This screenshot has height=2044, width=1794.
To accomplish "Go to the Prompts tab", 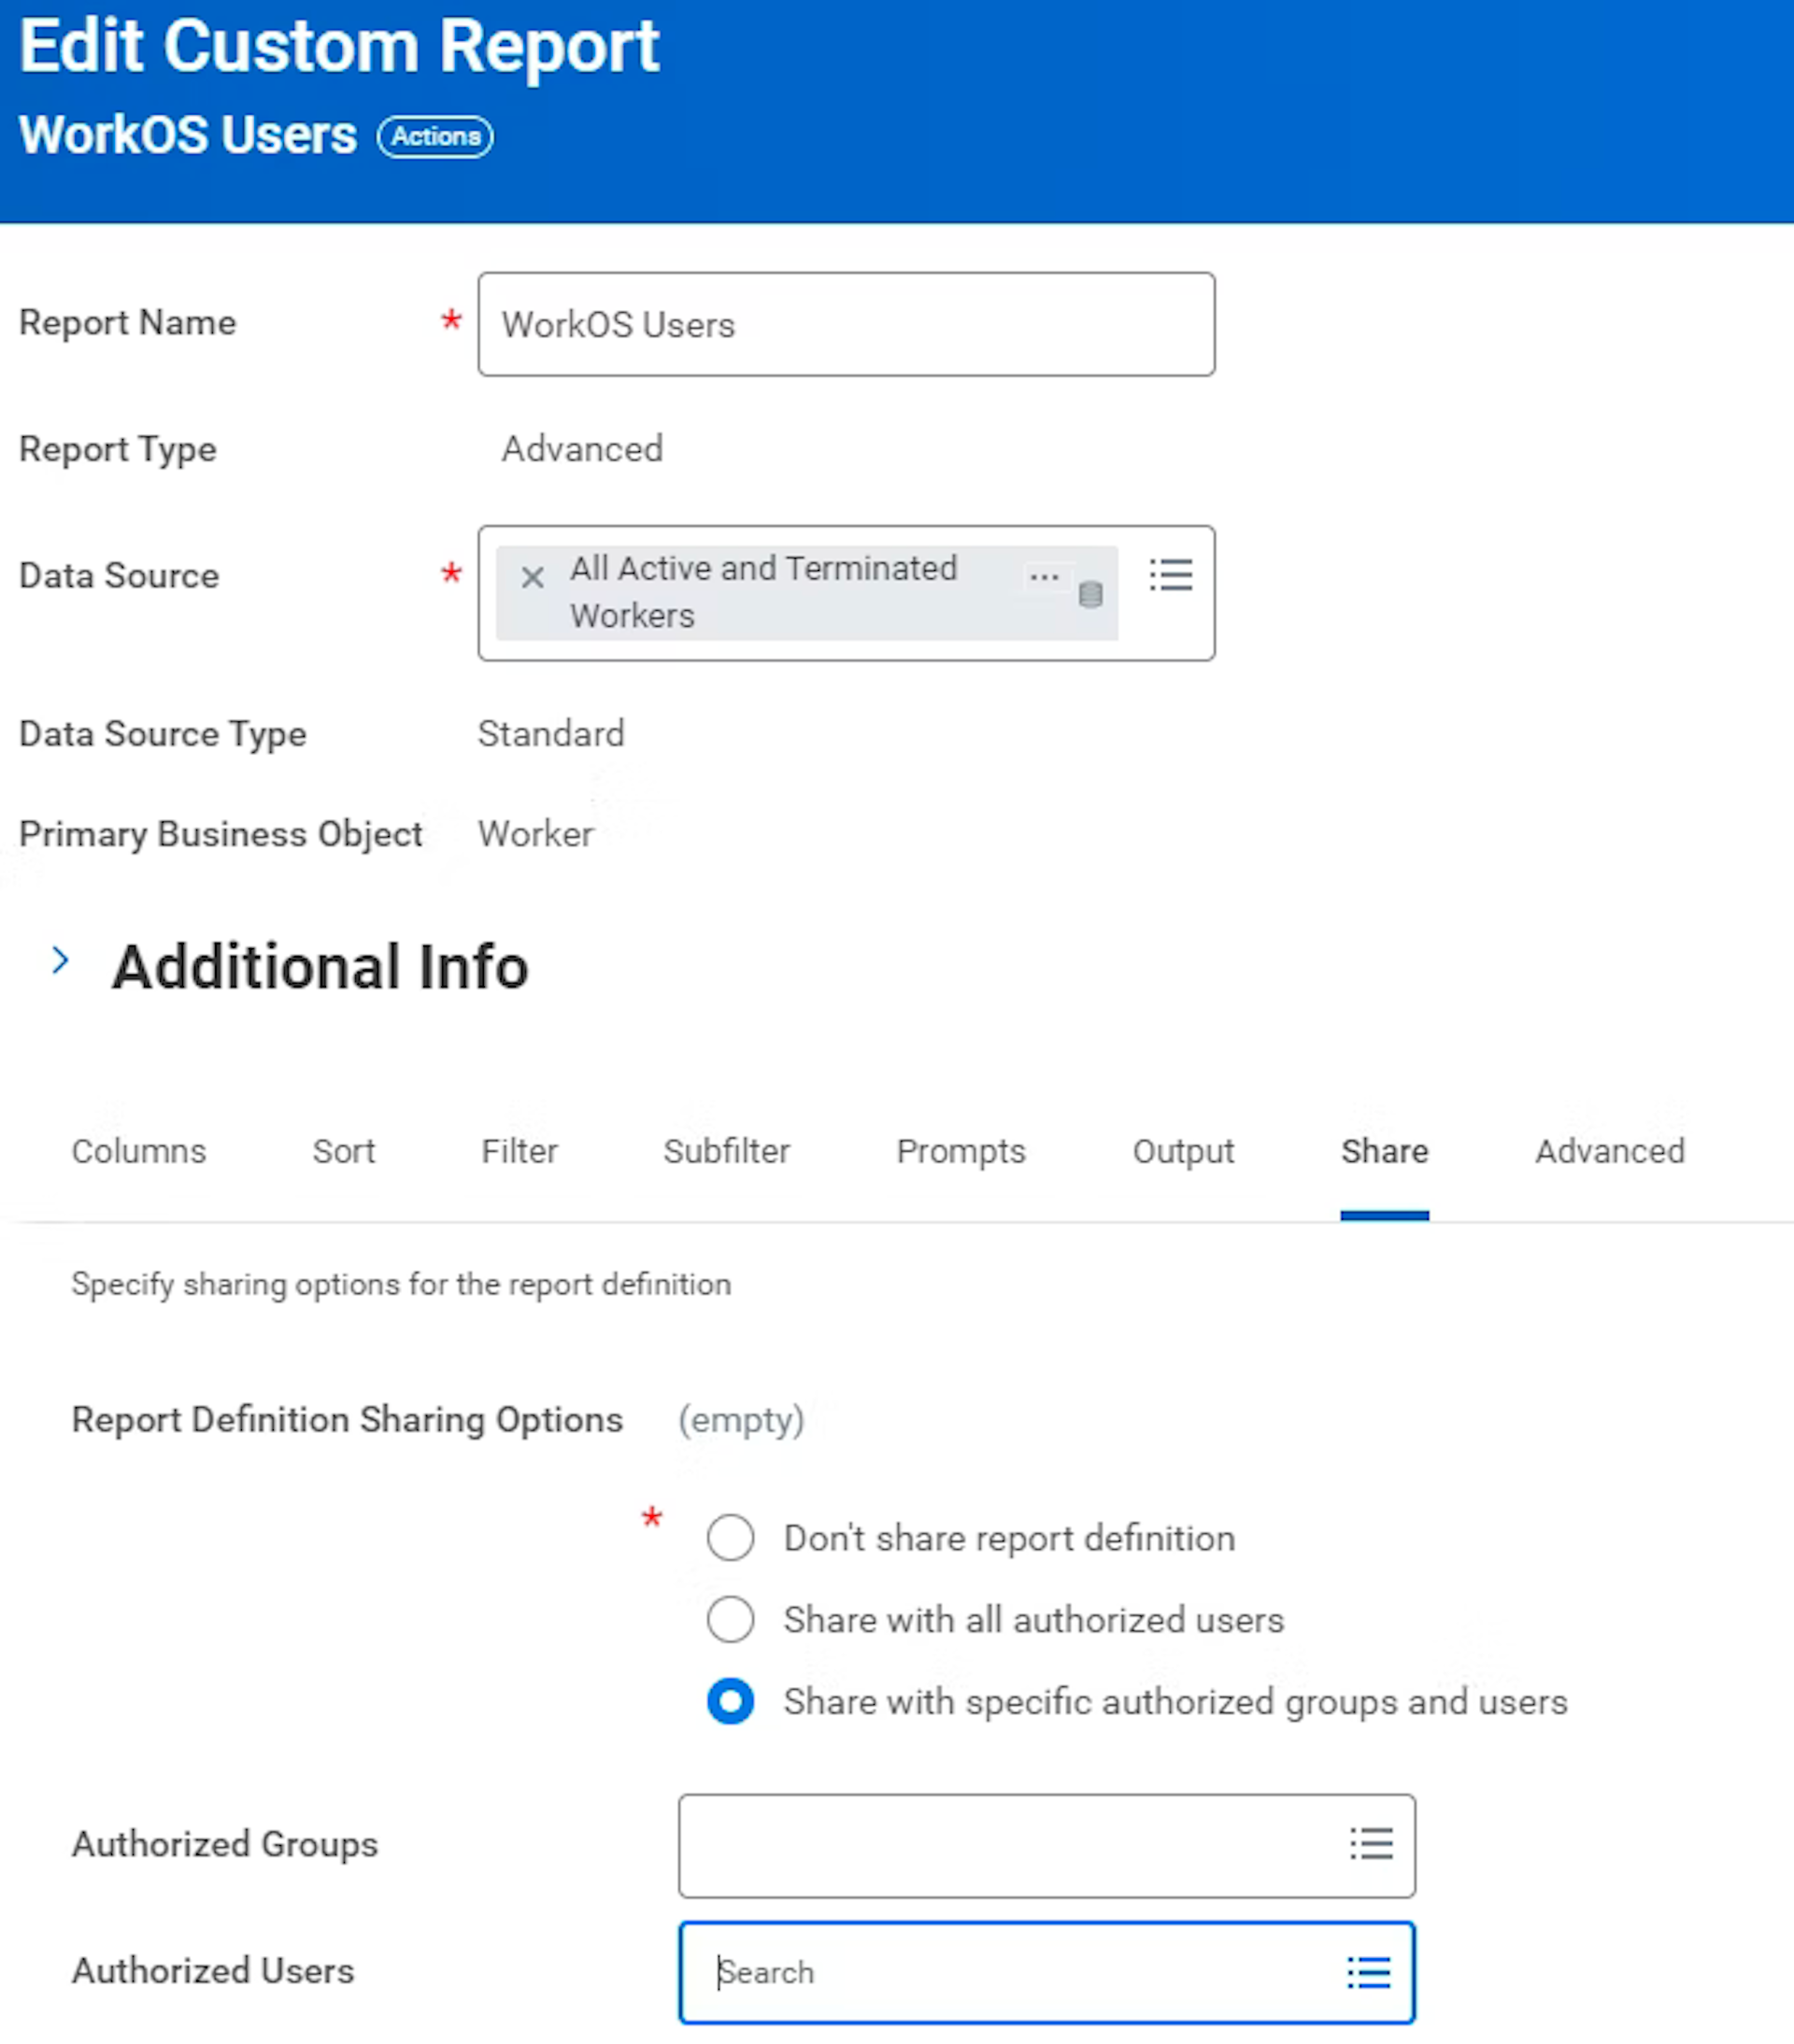I will point(960,1151).
